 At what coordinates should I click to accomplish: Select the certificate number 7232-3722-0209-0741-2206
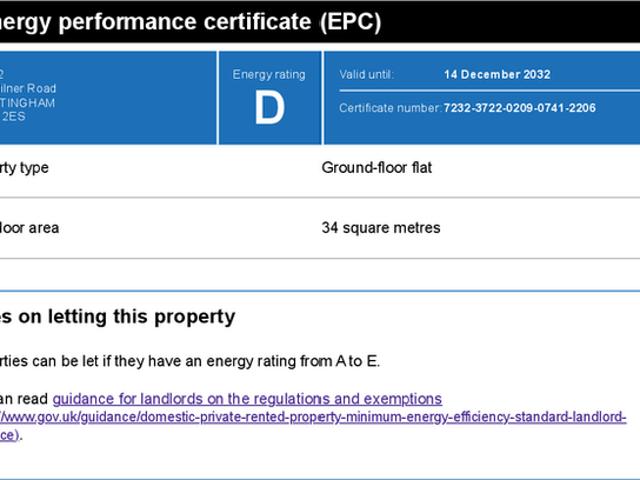519,108
